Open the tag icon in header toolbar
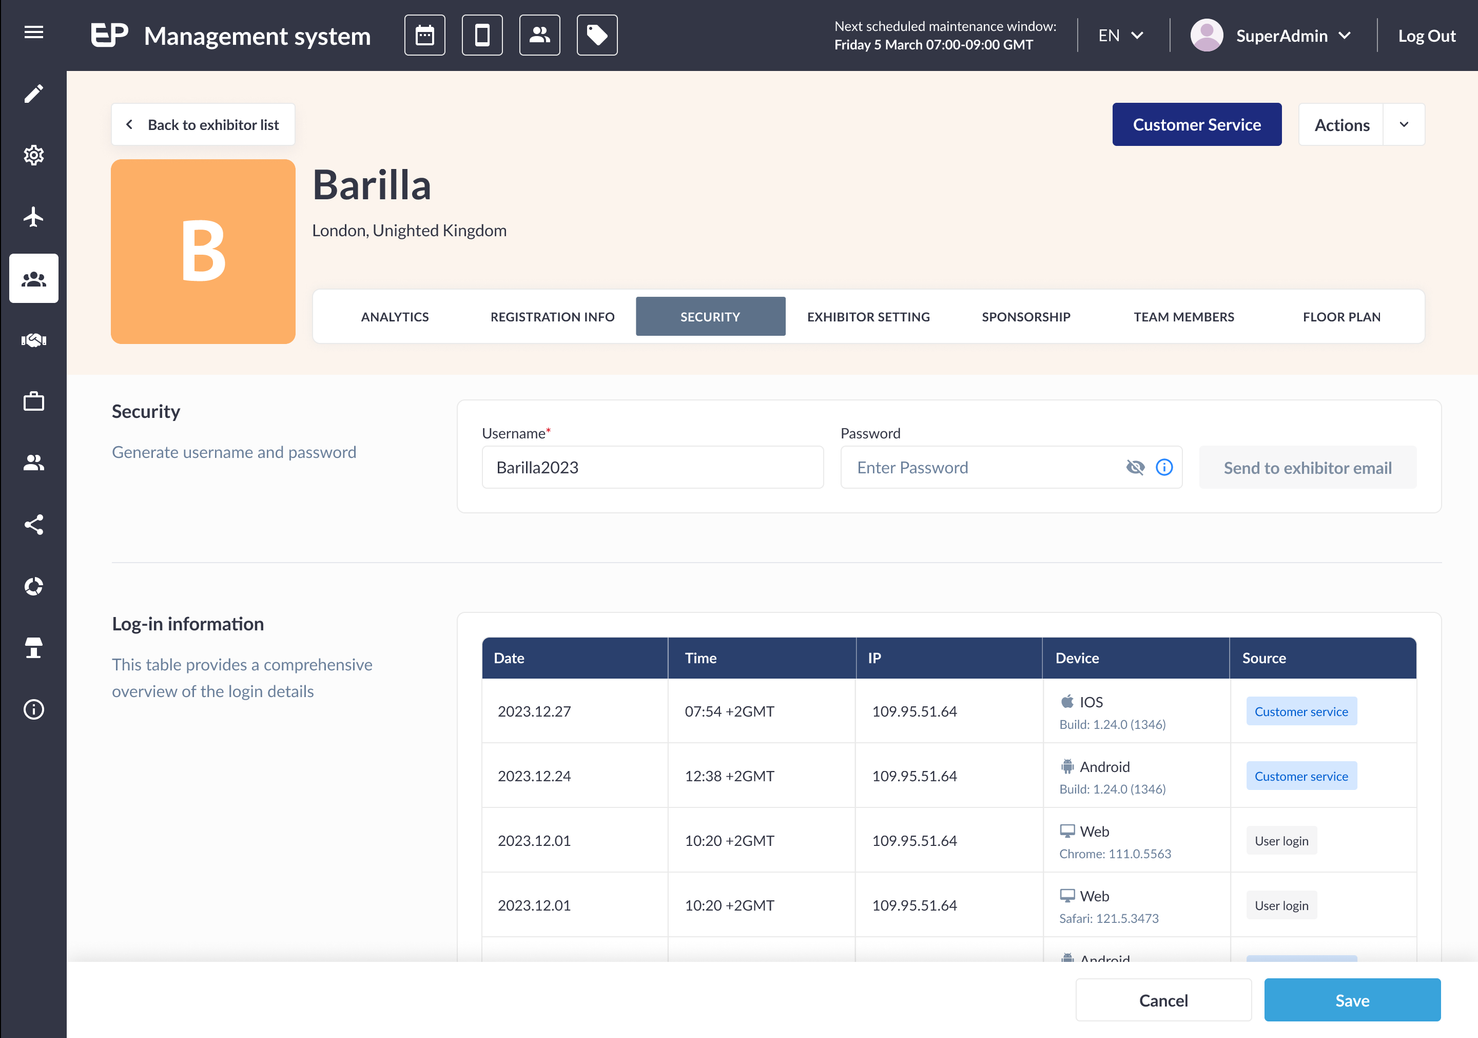This screenshot has height=1038, width=1478. (x=597, y=35)
